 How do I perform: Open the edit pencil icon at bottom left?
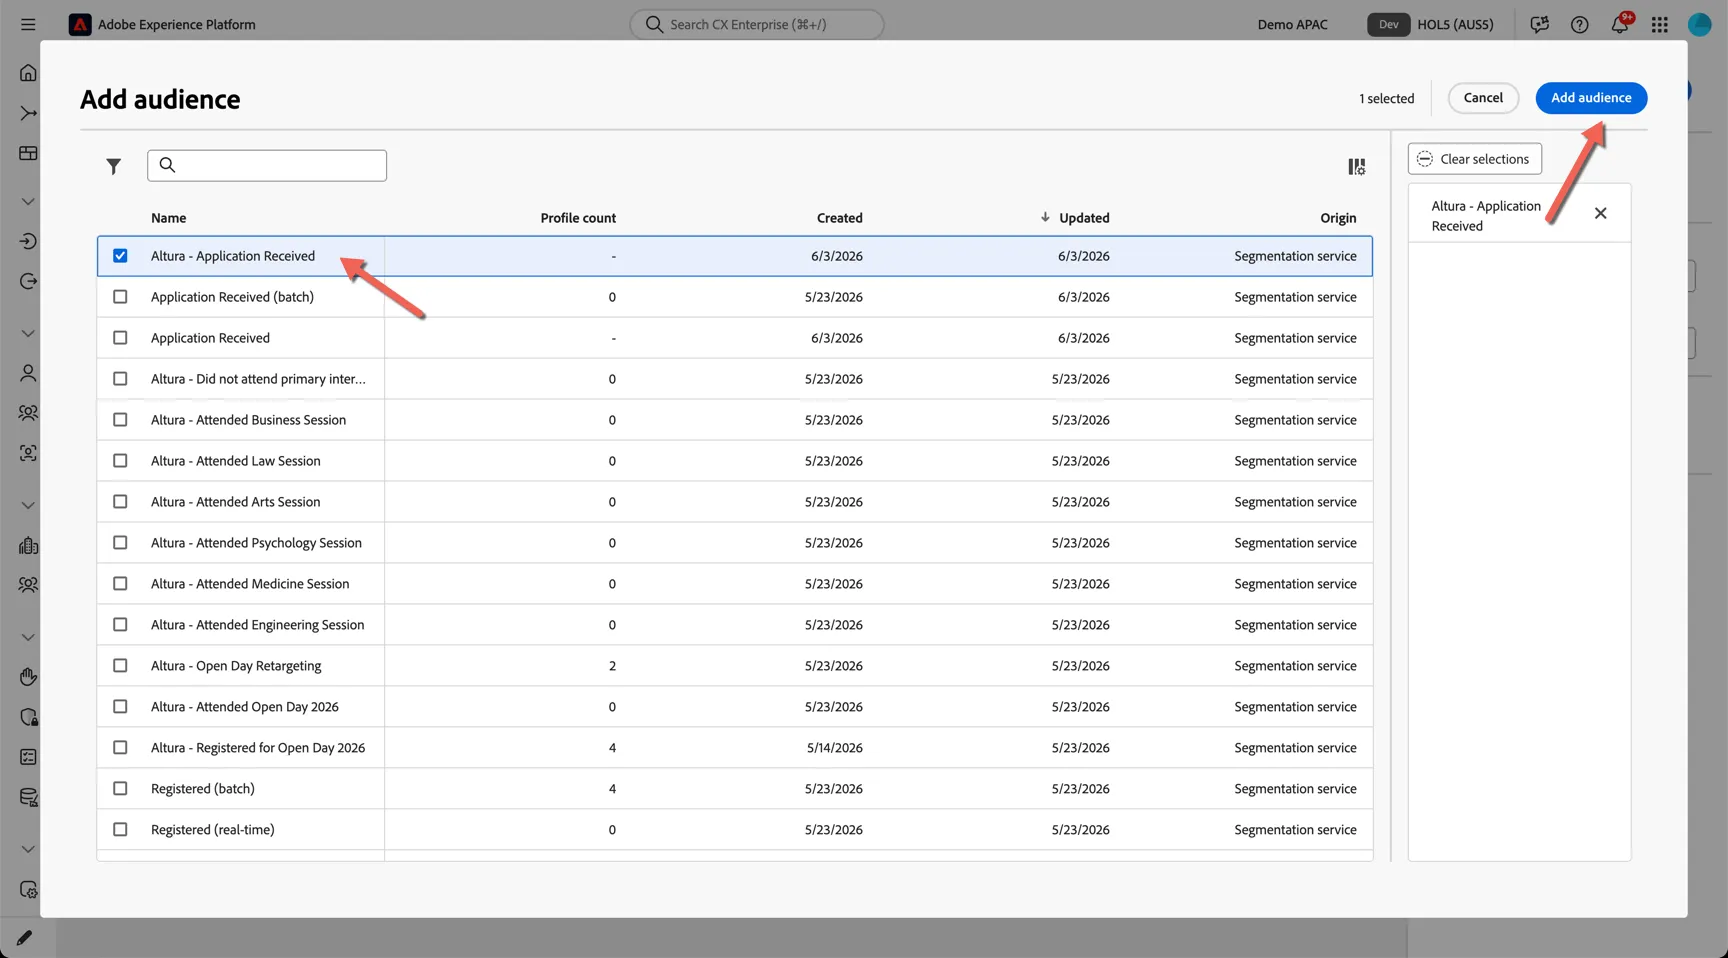click(x=24, y=937)
